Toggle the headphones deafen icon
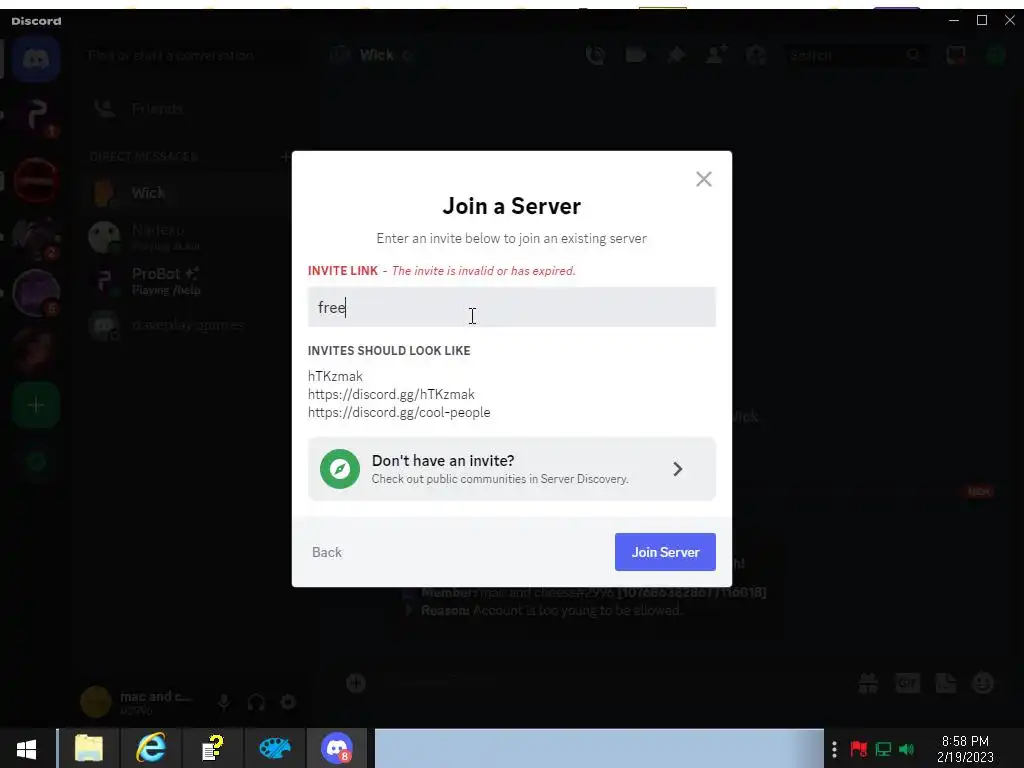1024x768 pixels. (x=256, y=702)
